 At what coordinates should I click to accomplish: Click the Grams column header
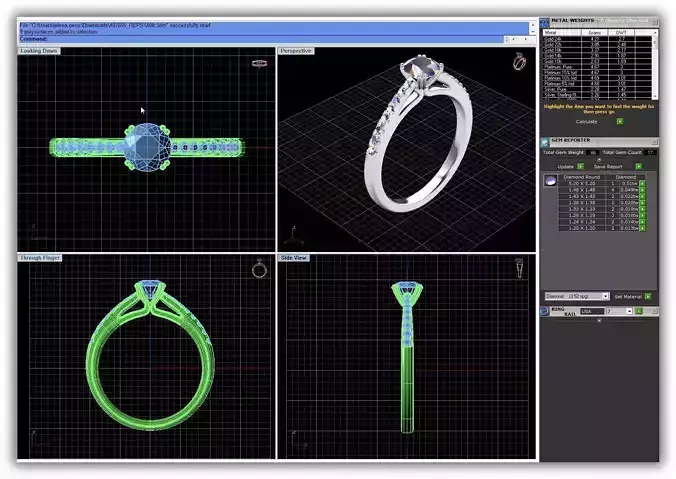(x=595, y=32)
